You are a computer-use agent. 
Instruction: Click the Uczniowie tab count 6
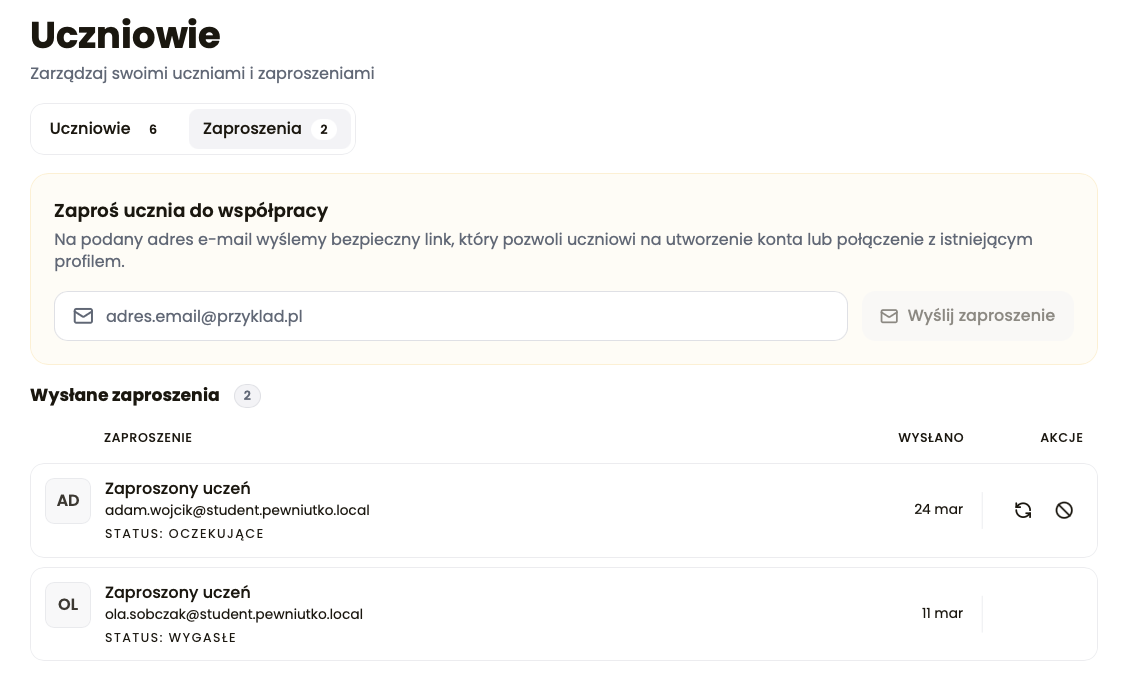tap(153, 129)
